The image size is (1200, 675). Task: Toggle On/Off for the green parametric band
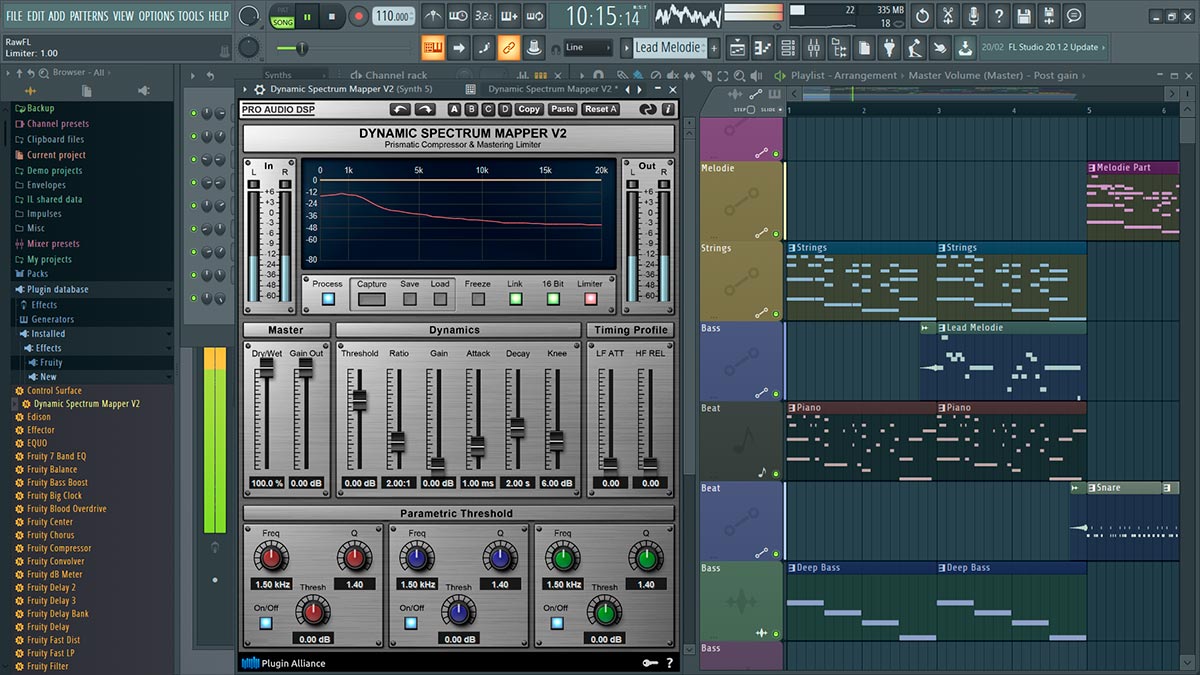(x=558, y=623)
